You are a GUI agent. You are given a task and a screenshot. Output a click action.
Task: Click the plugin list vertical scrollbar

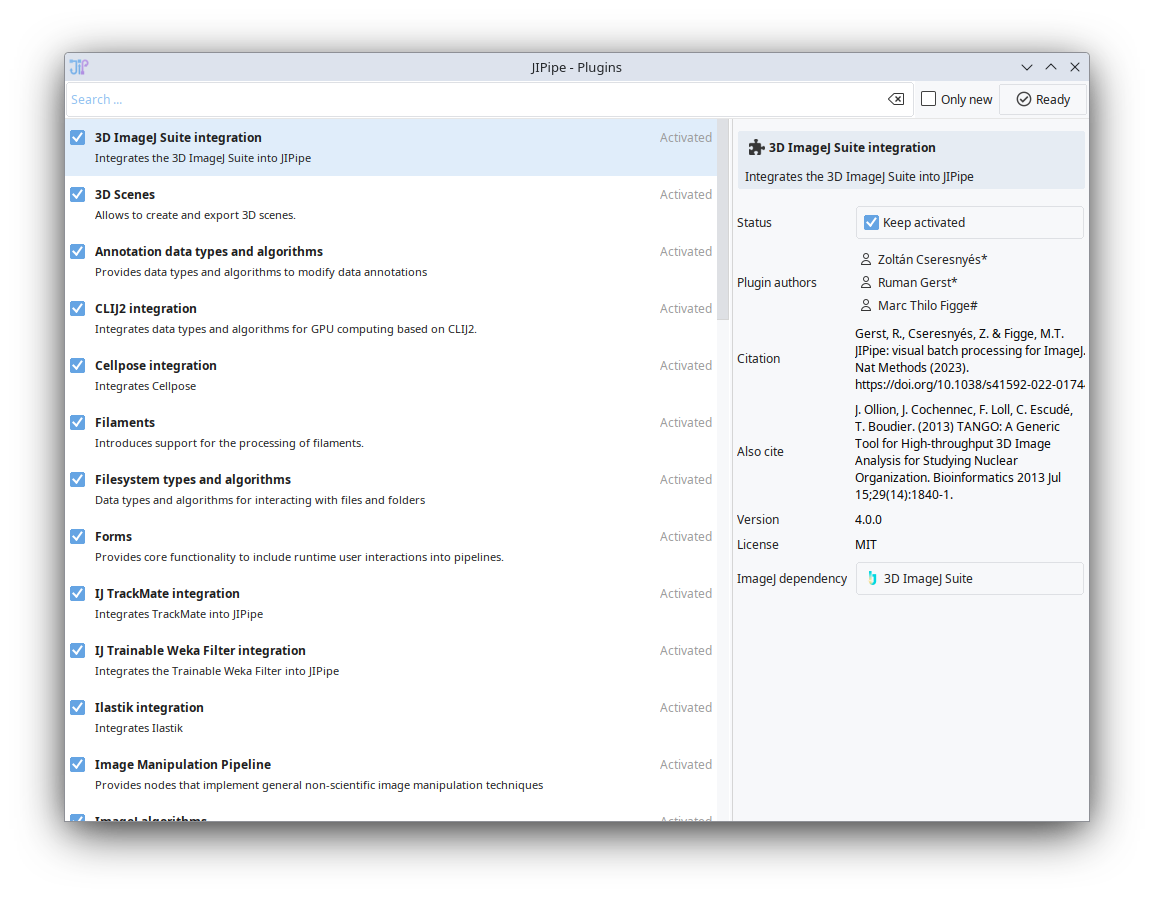(723, 220)
